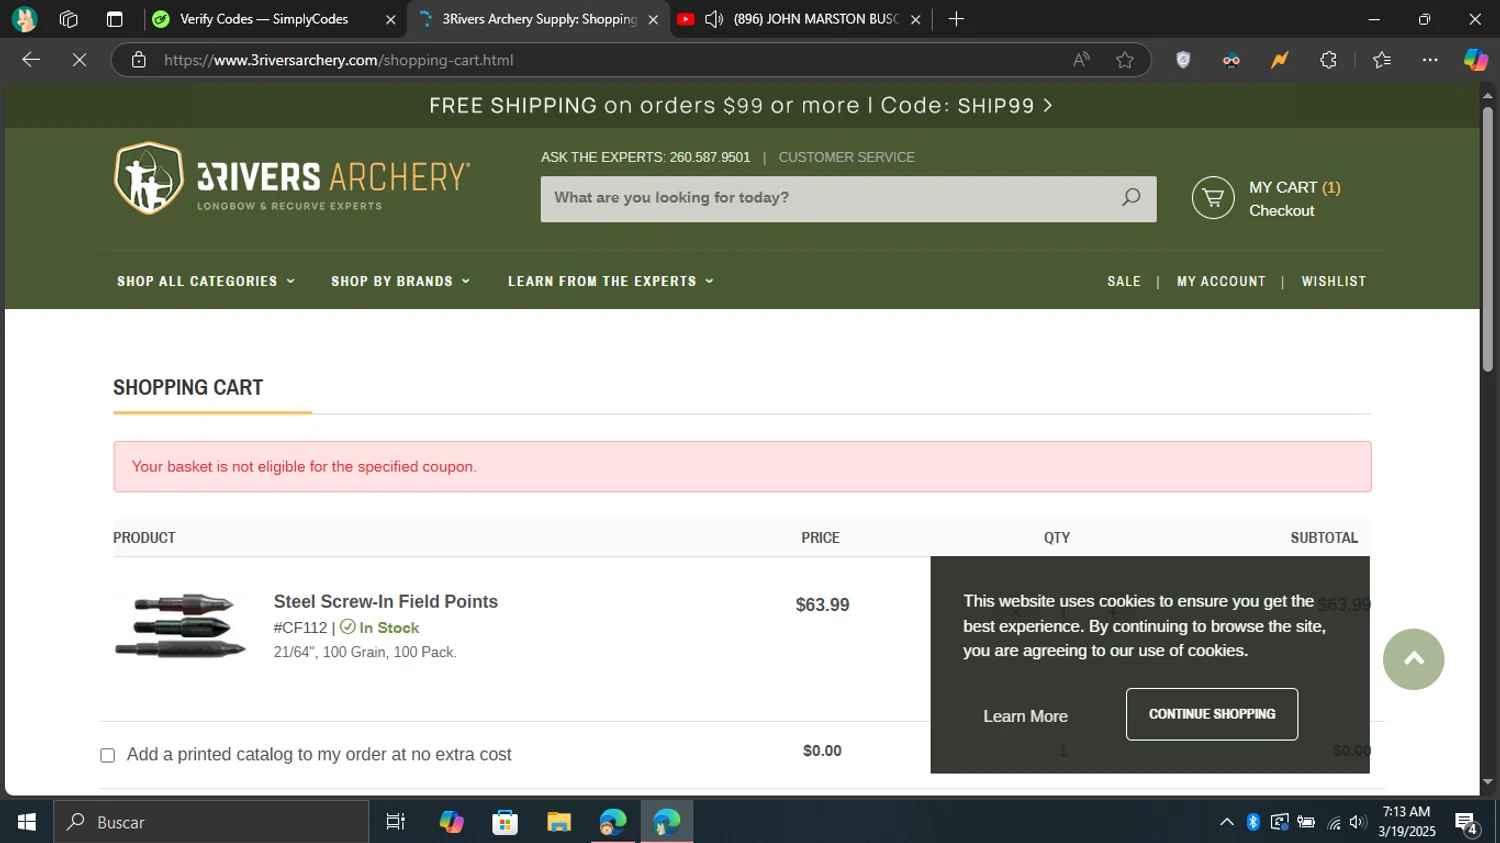Click the Buscar taskbar search box
The image size is (1500, 843).
pyautogui.click(x=211, y=822)
